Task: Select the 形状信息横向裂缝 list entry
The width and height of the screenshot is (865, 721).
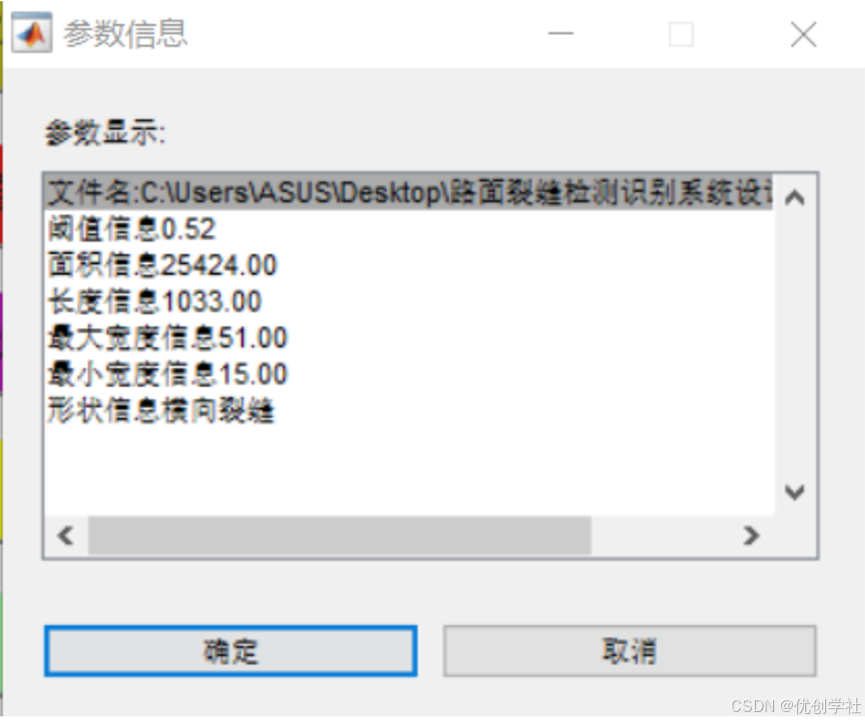Action: tap(409, 410)
